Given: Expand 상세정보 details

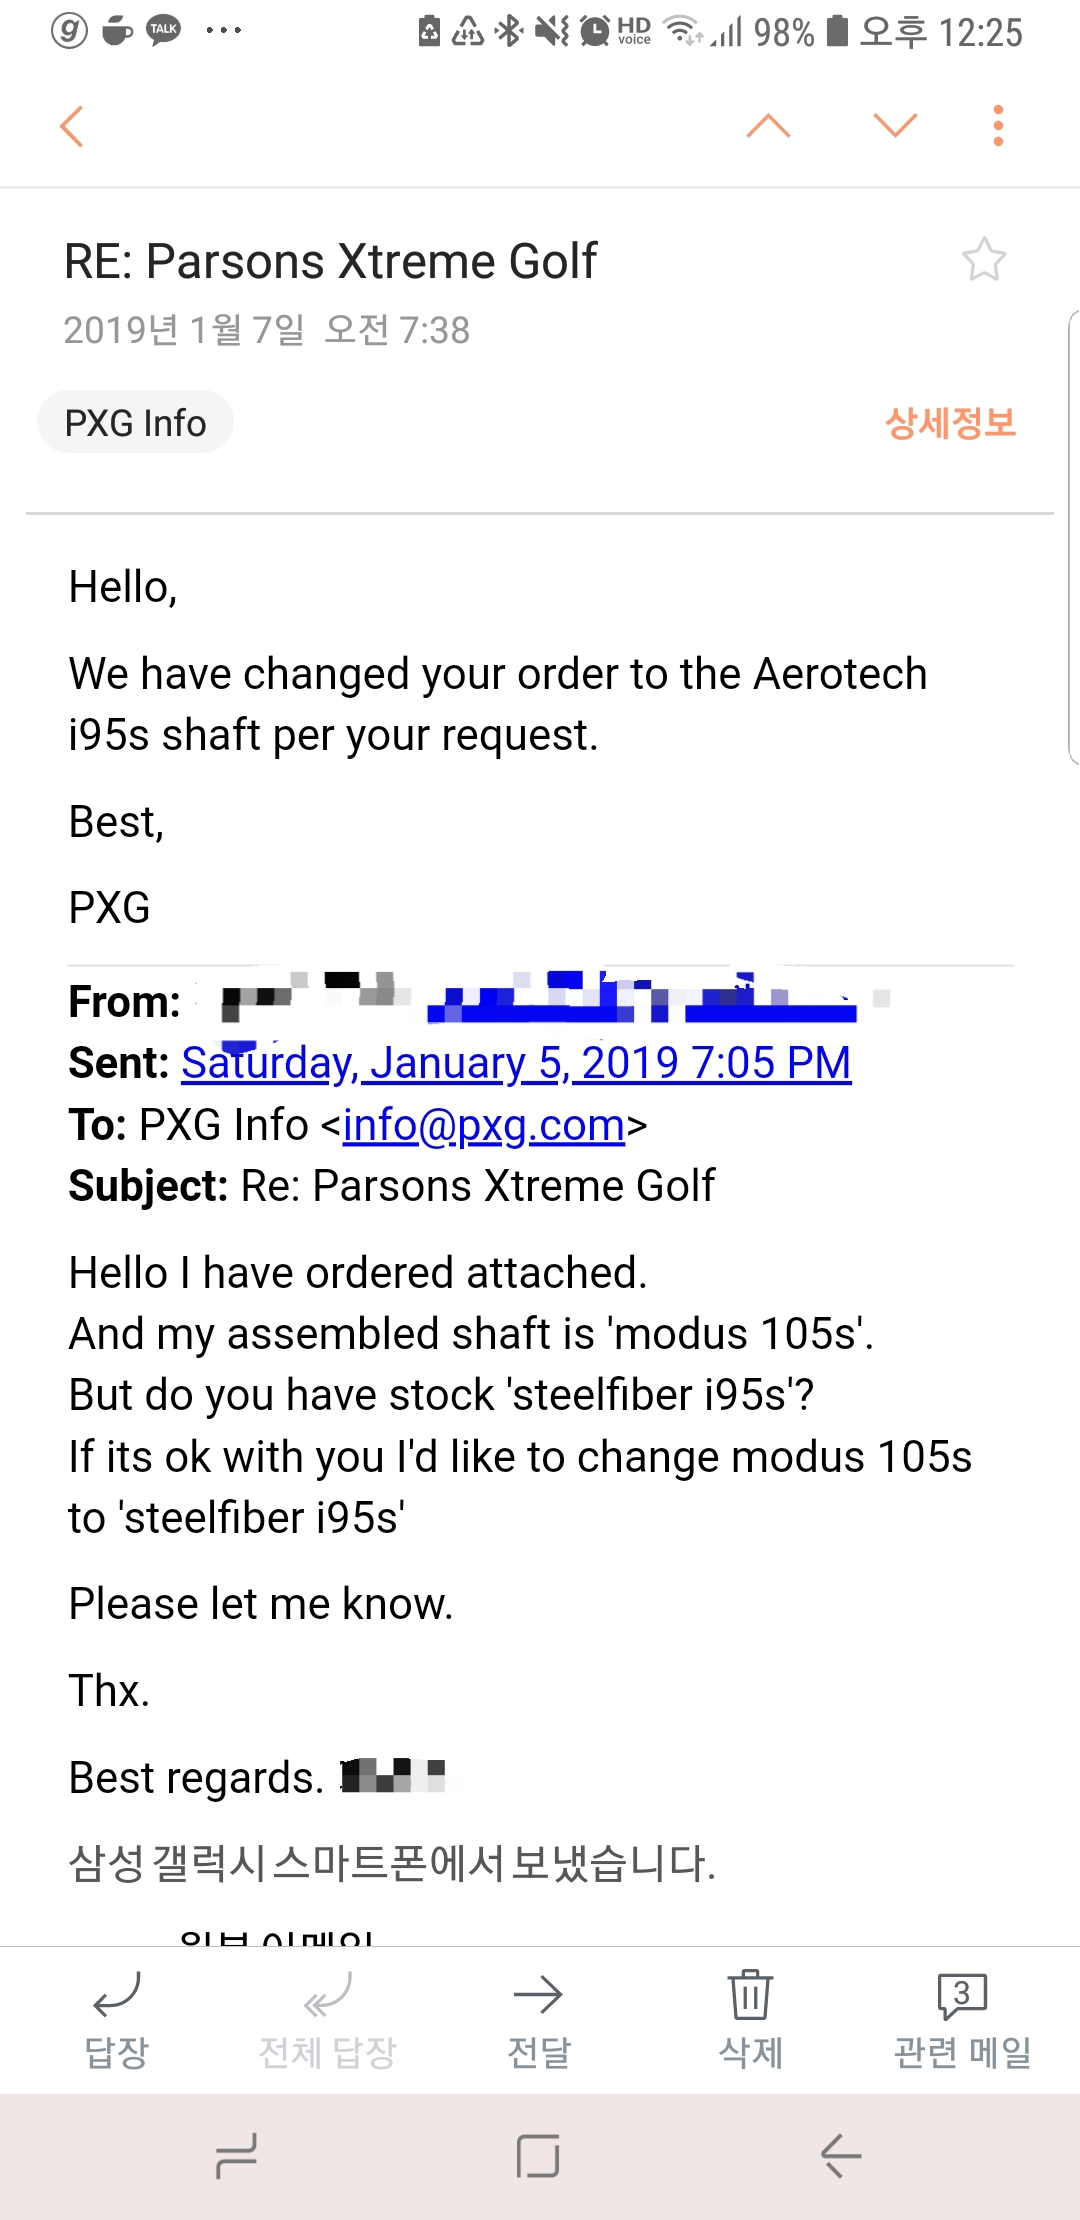Looking at the screenshot, I should [950, 423].
